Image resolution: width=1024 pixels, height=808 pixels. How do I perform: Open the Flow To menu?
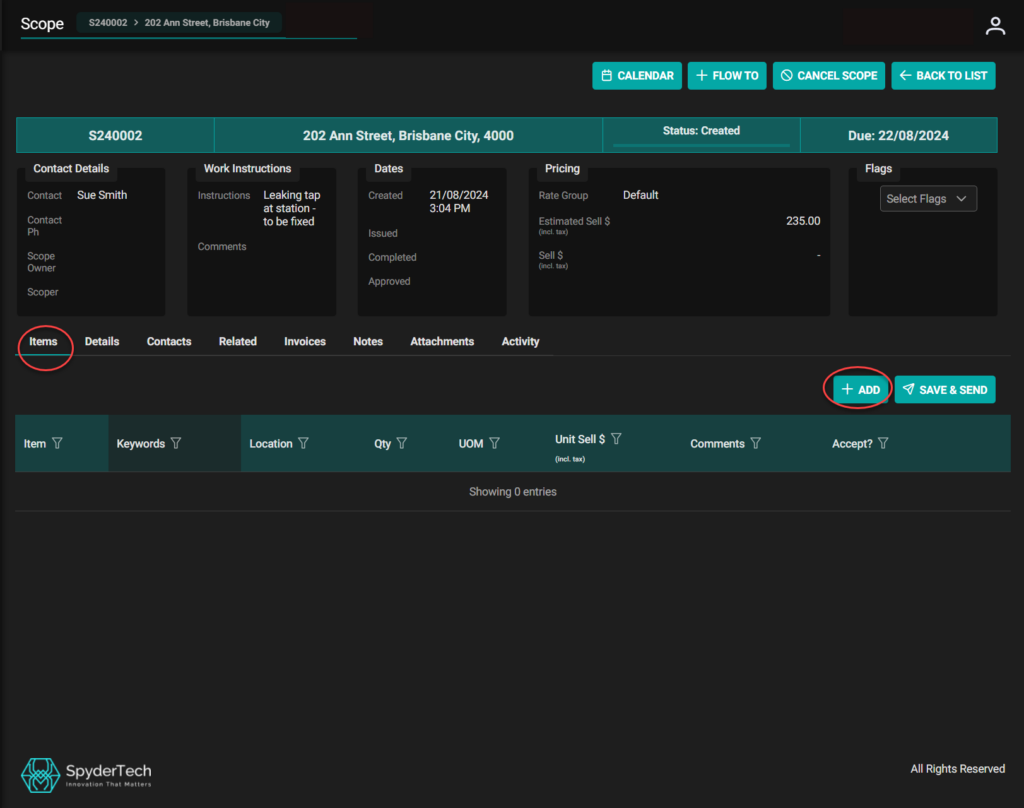click(x=727, y=76)
